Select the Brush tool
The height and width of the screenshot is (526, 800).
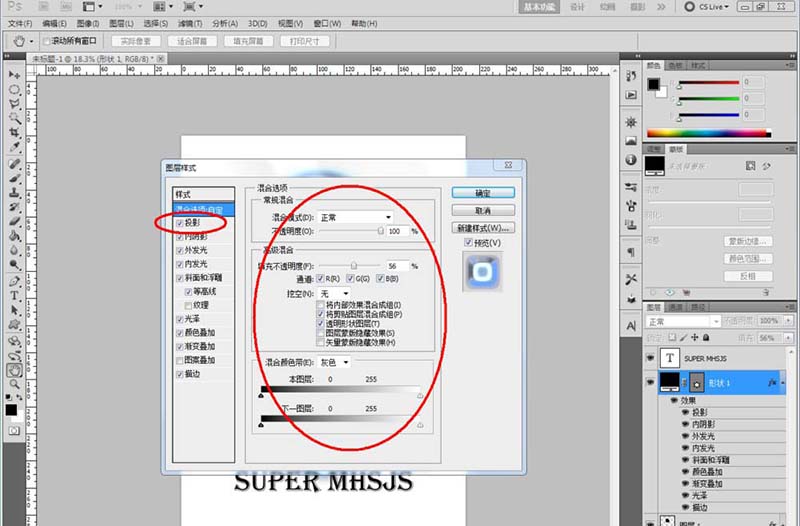(14, 179)
